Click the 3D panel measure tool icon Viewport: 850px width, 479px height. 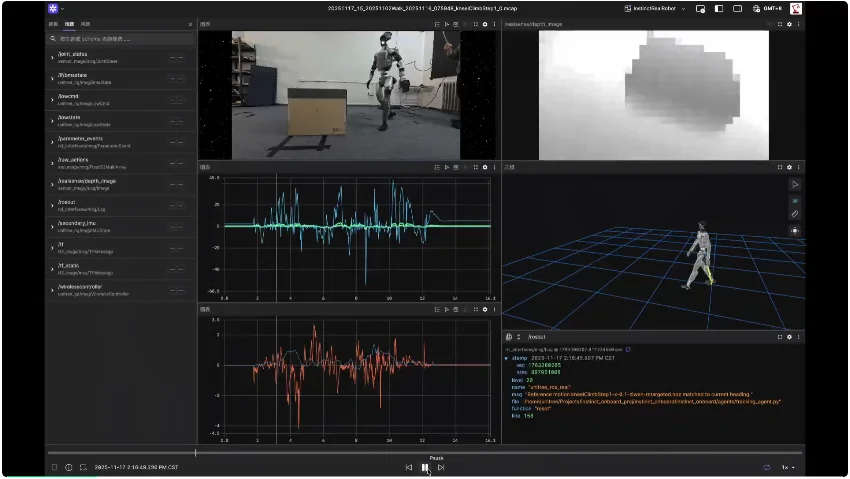(795, 214)
